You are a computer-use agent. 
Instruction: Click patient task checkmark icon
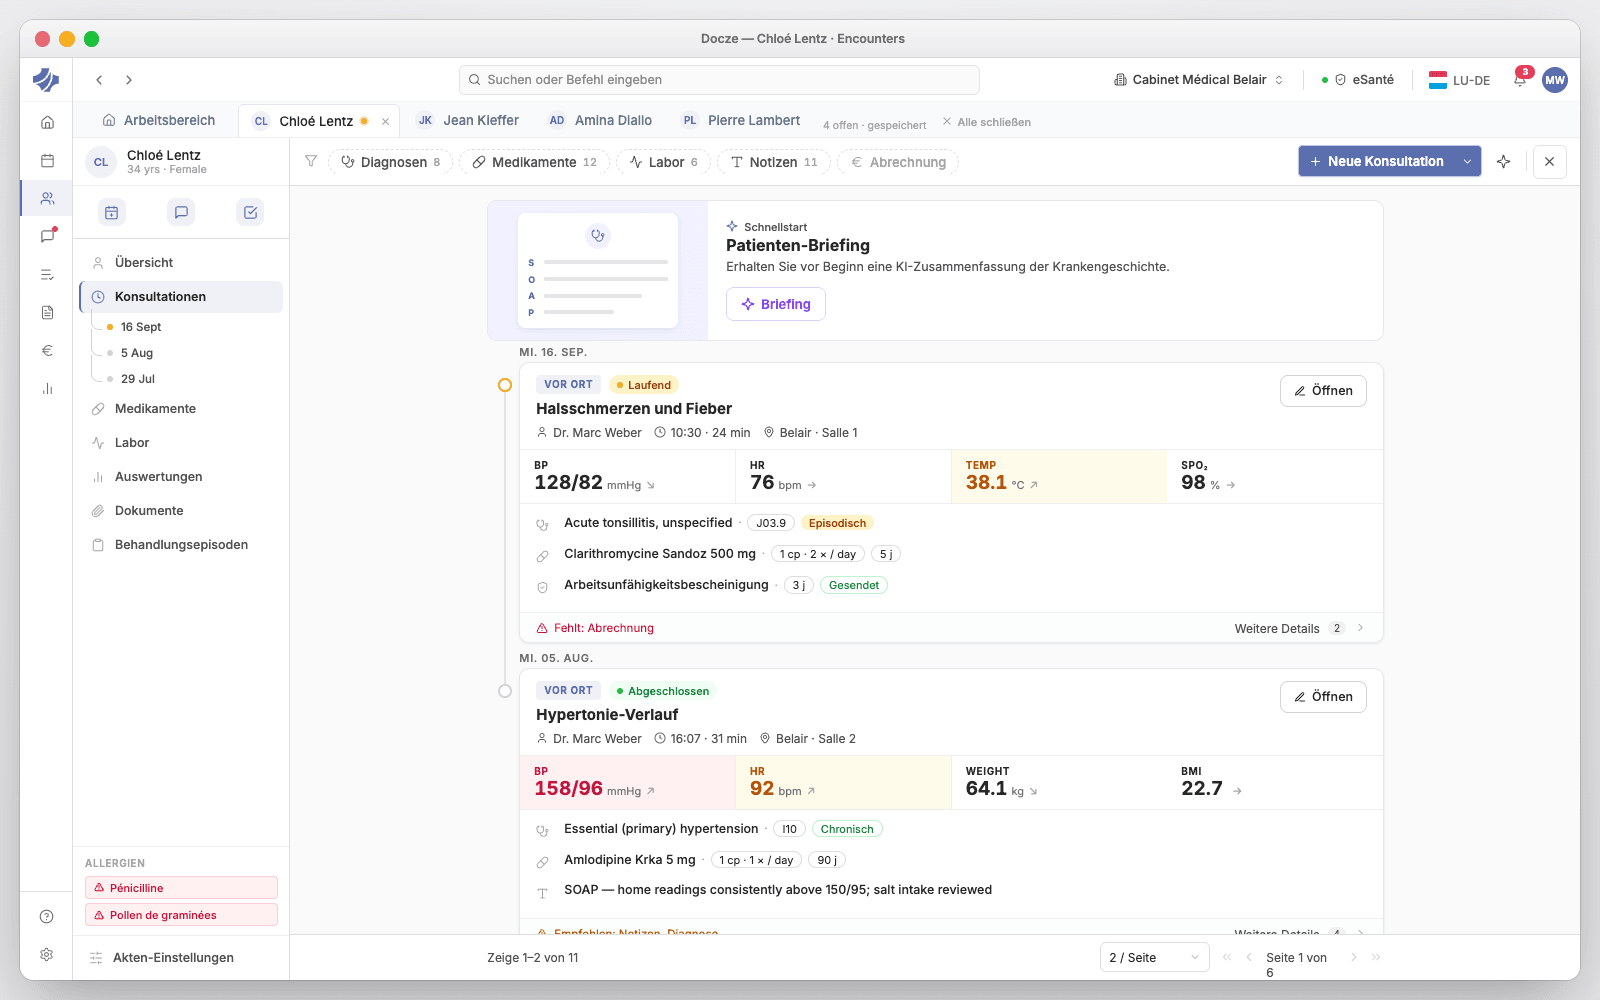click(250, 212)
